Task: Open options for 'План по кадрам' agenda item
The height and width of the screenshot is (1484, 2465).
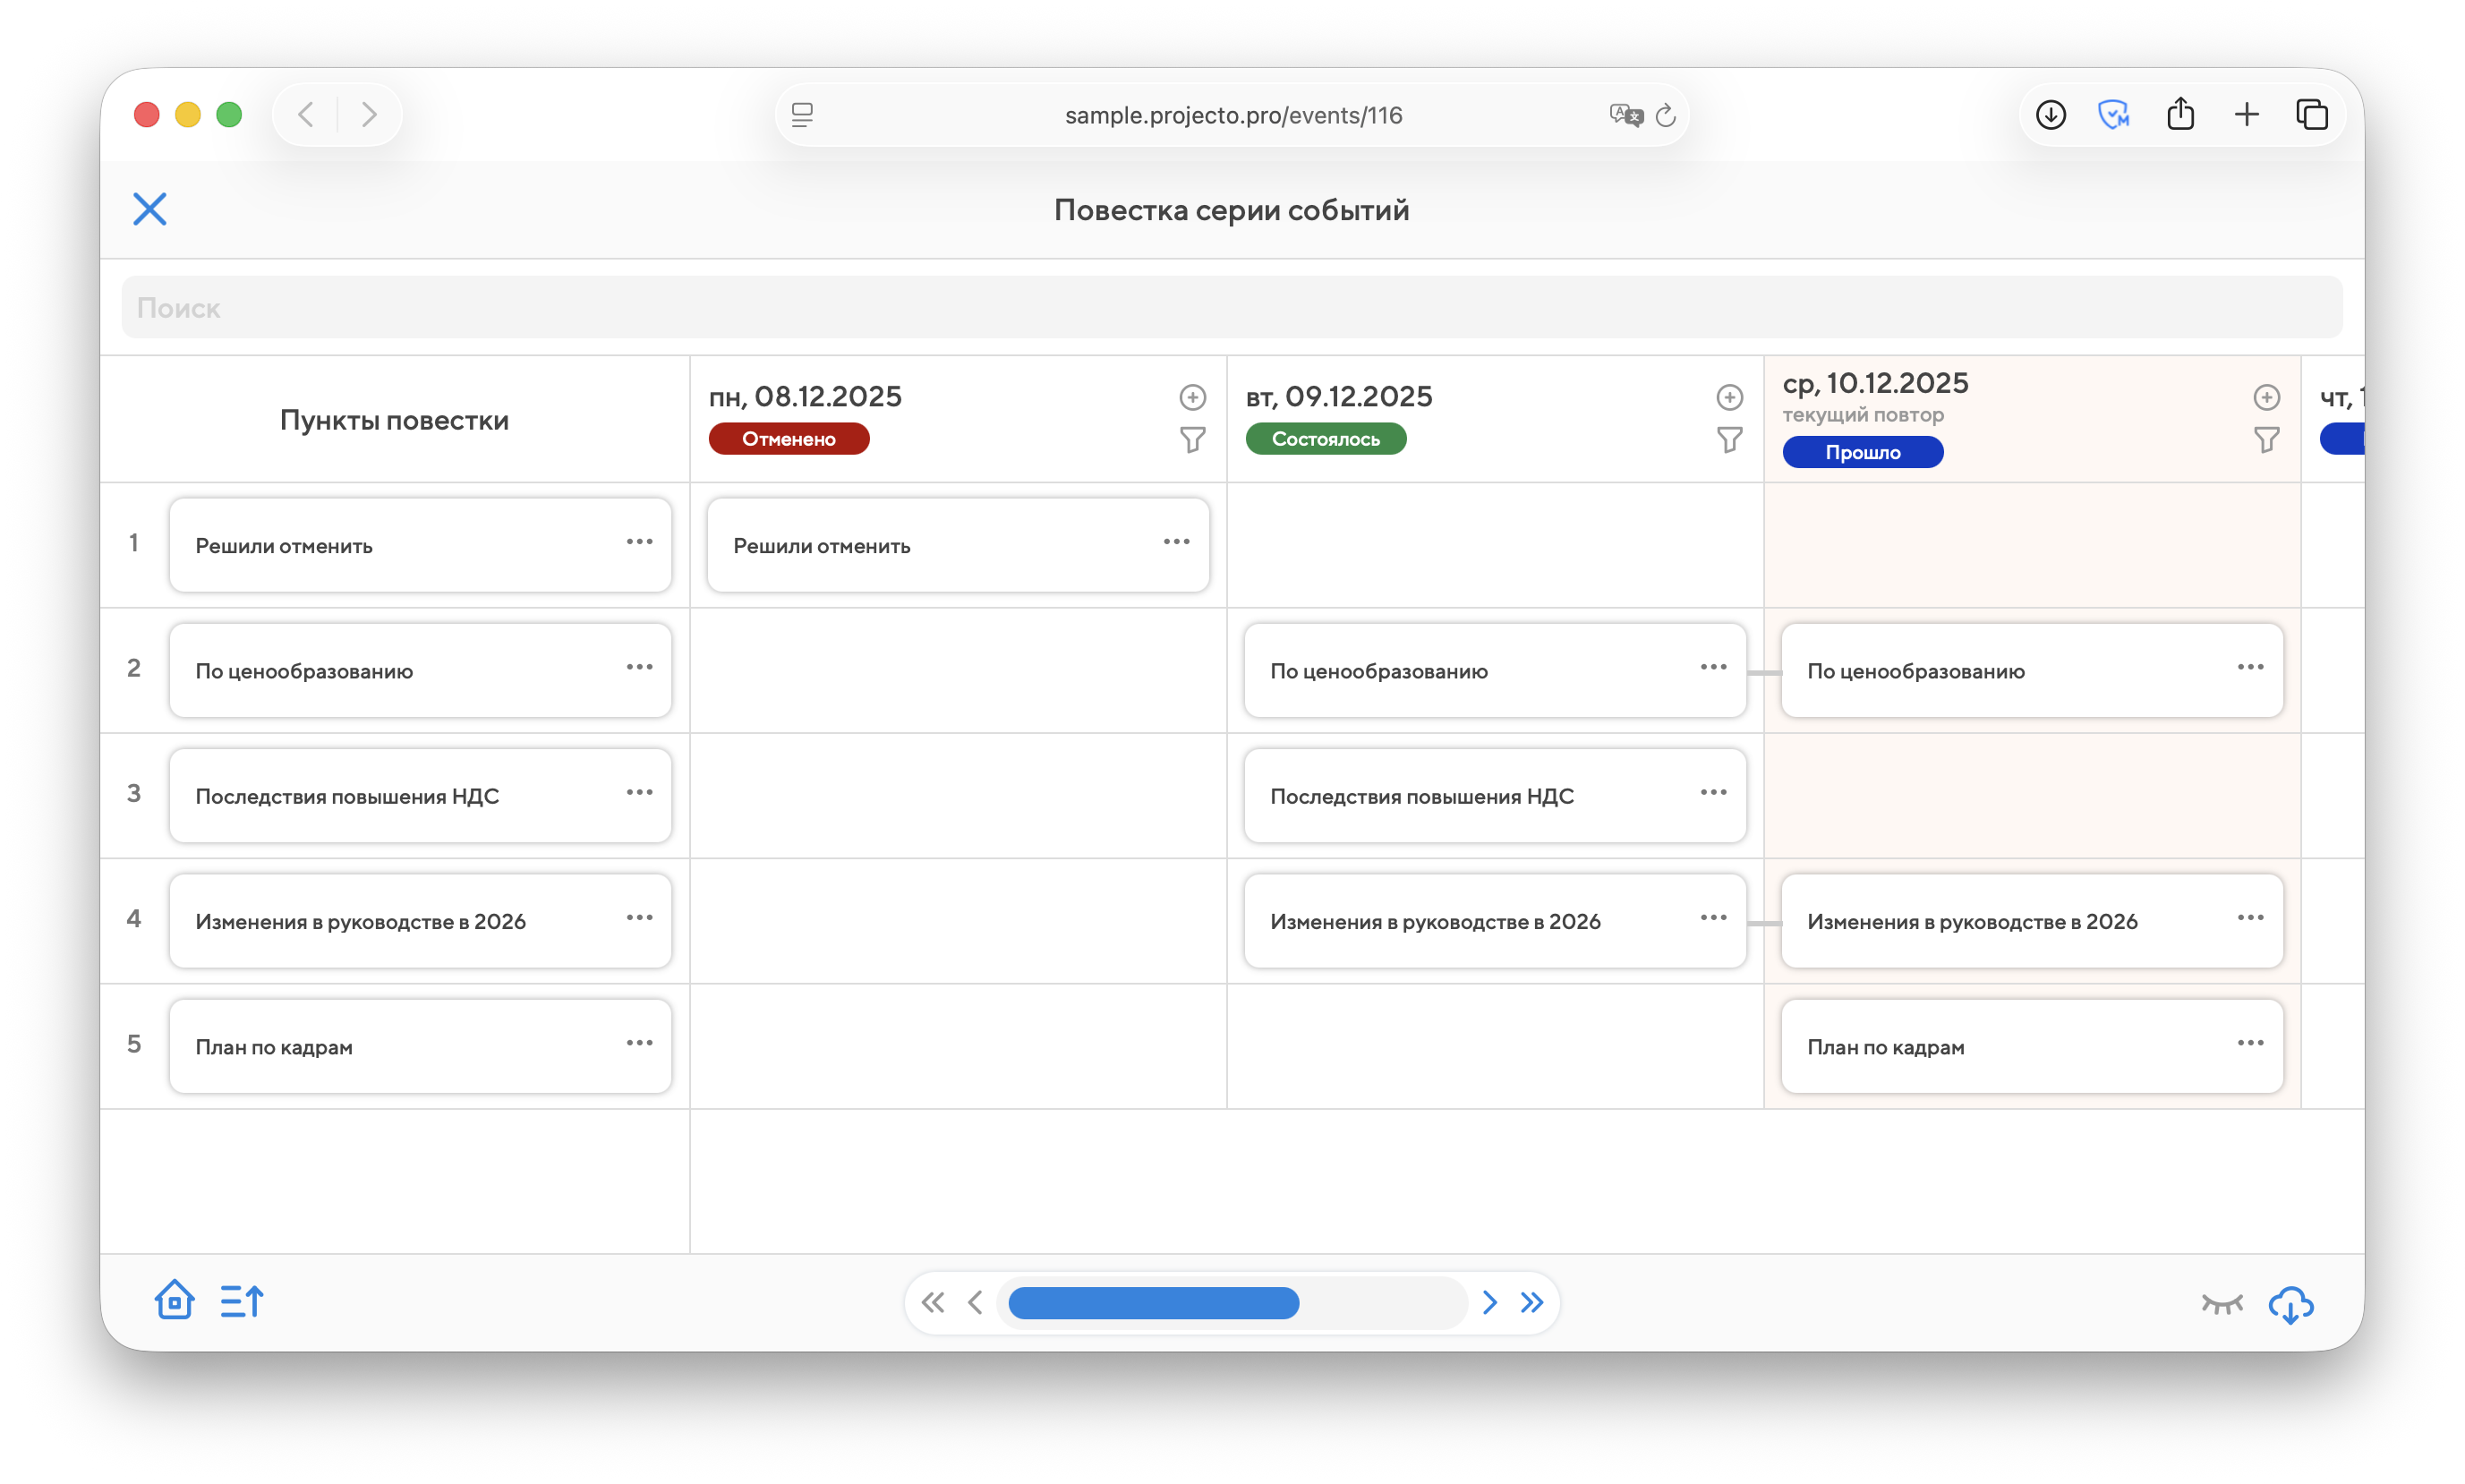Action: click(639, 1043)
